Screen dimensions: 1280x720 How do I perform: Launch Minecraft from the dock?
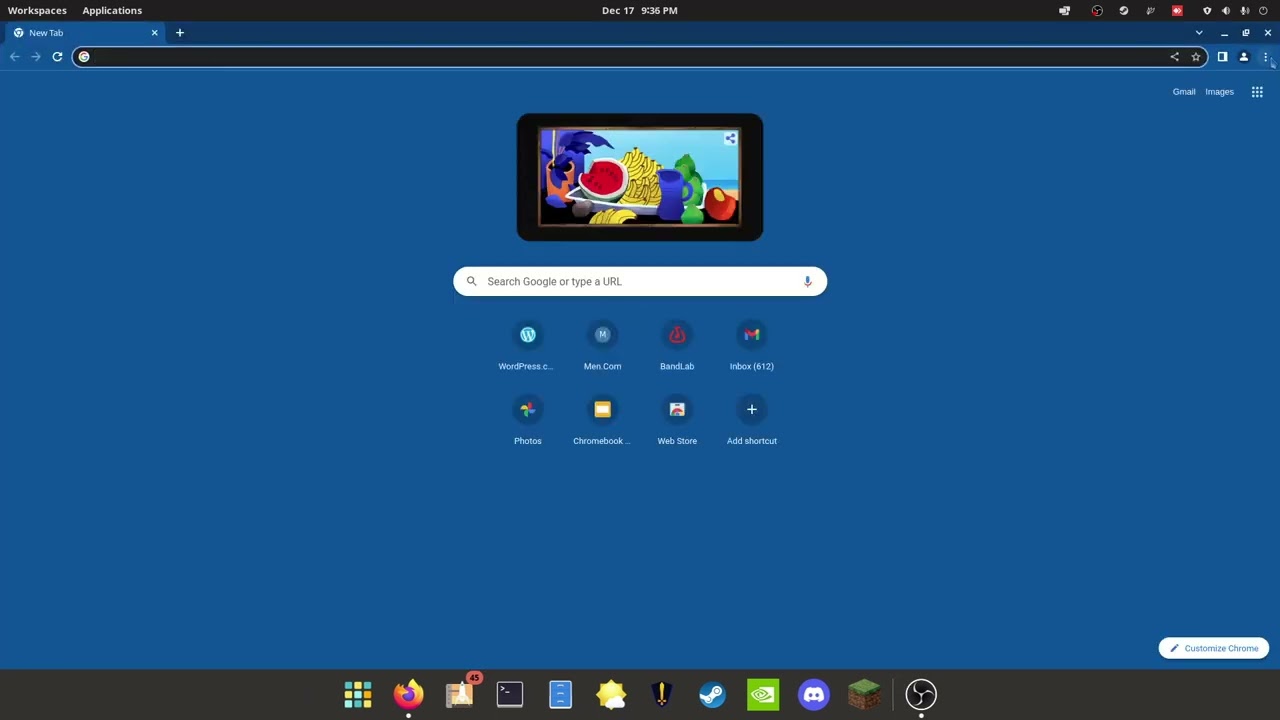(x=864, y=694)
